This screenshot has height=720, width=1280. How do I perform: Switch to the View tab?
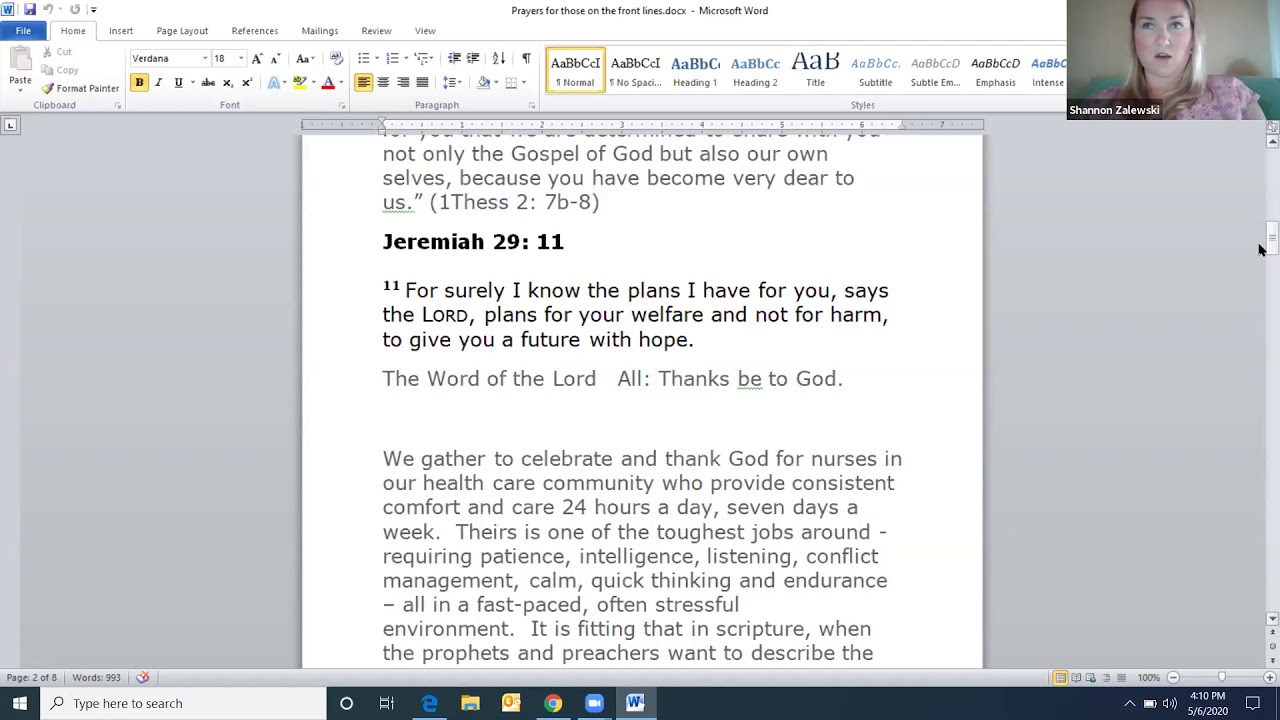(x=425, y=31)
